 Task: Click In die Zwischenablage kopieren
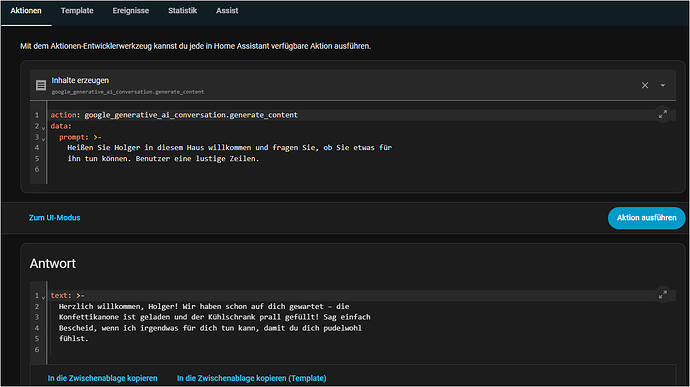pos(103,378)
